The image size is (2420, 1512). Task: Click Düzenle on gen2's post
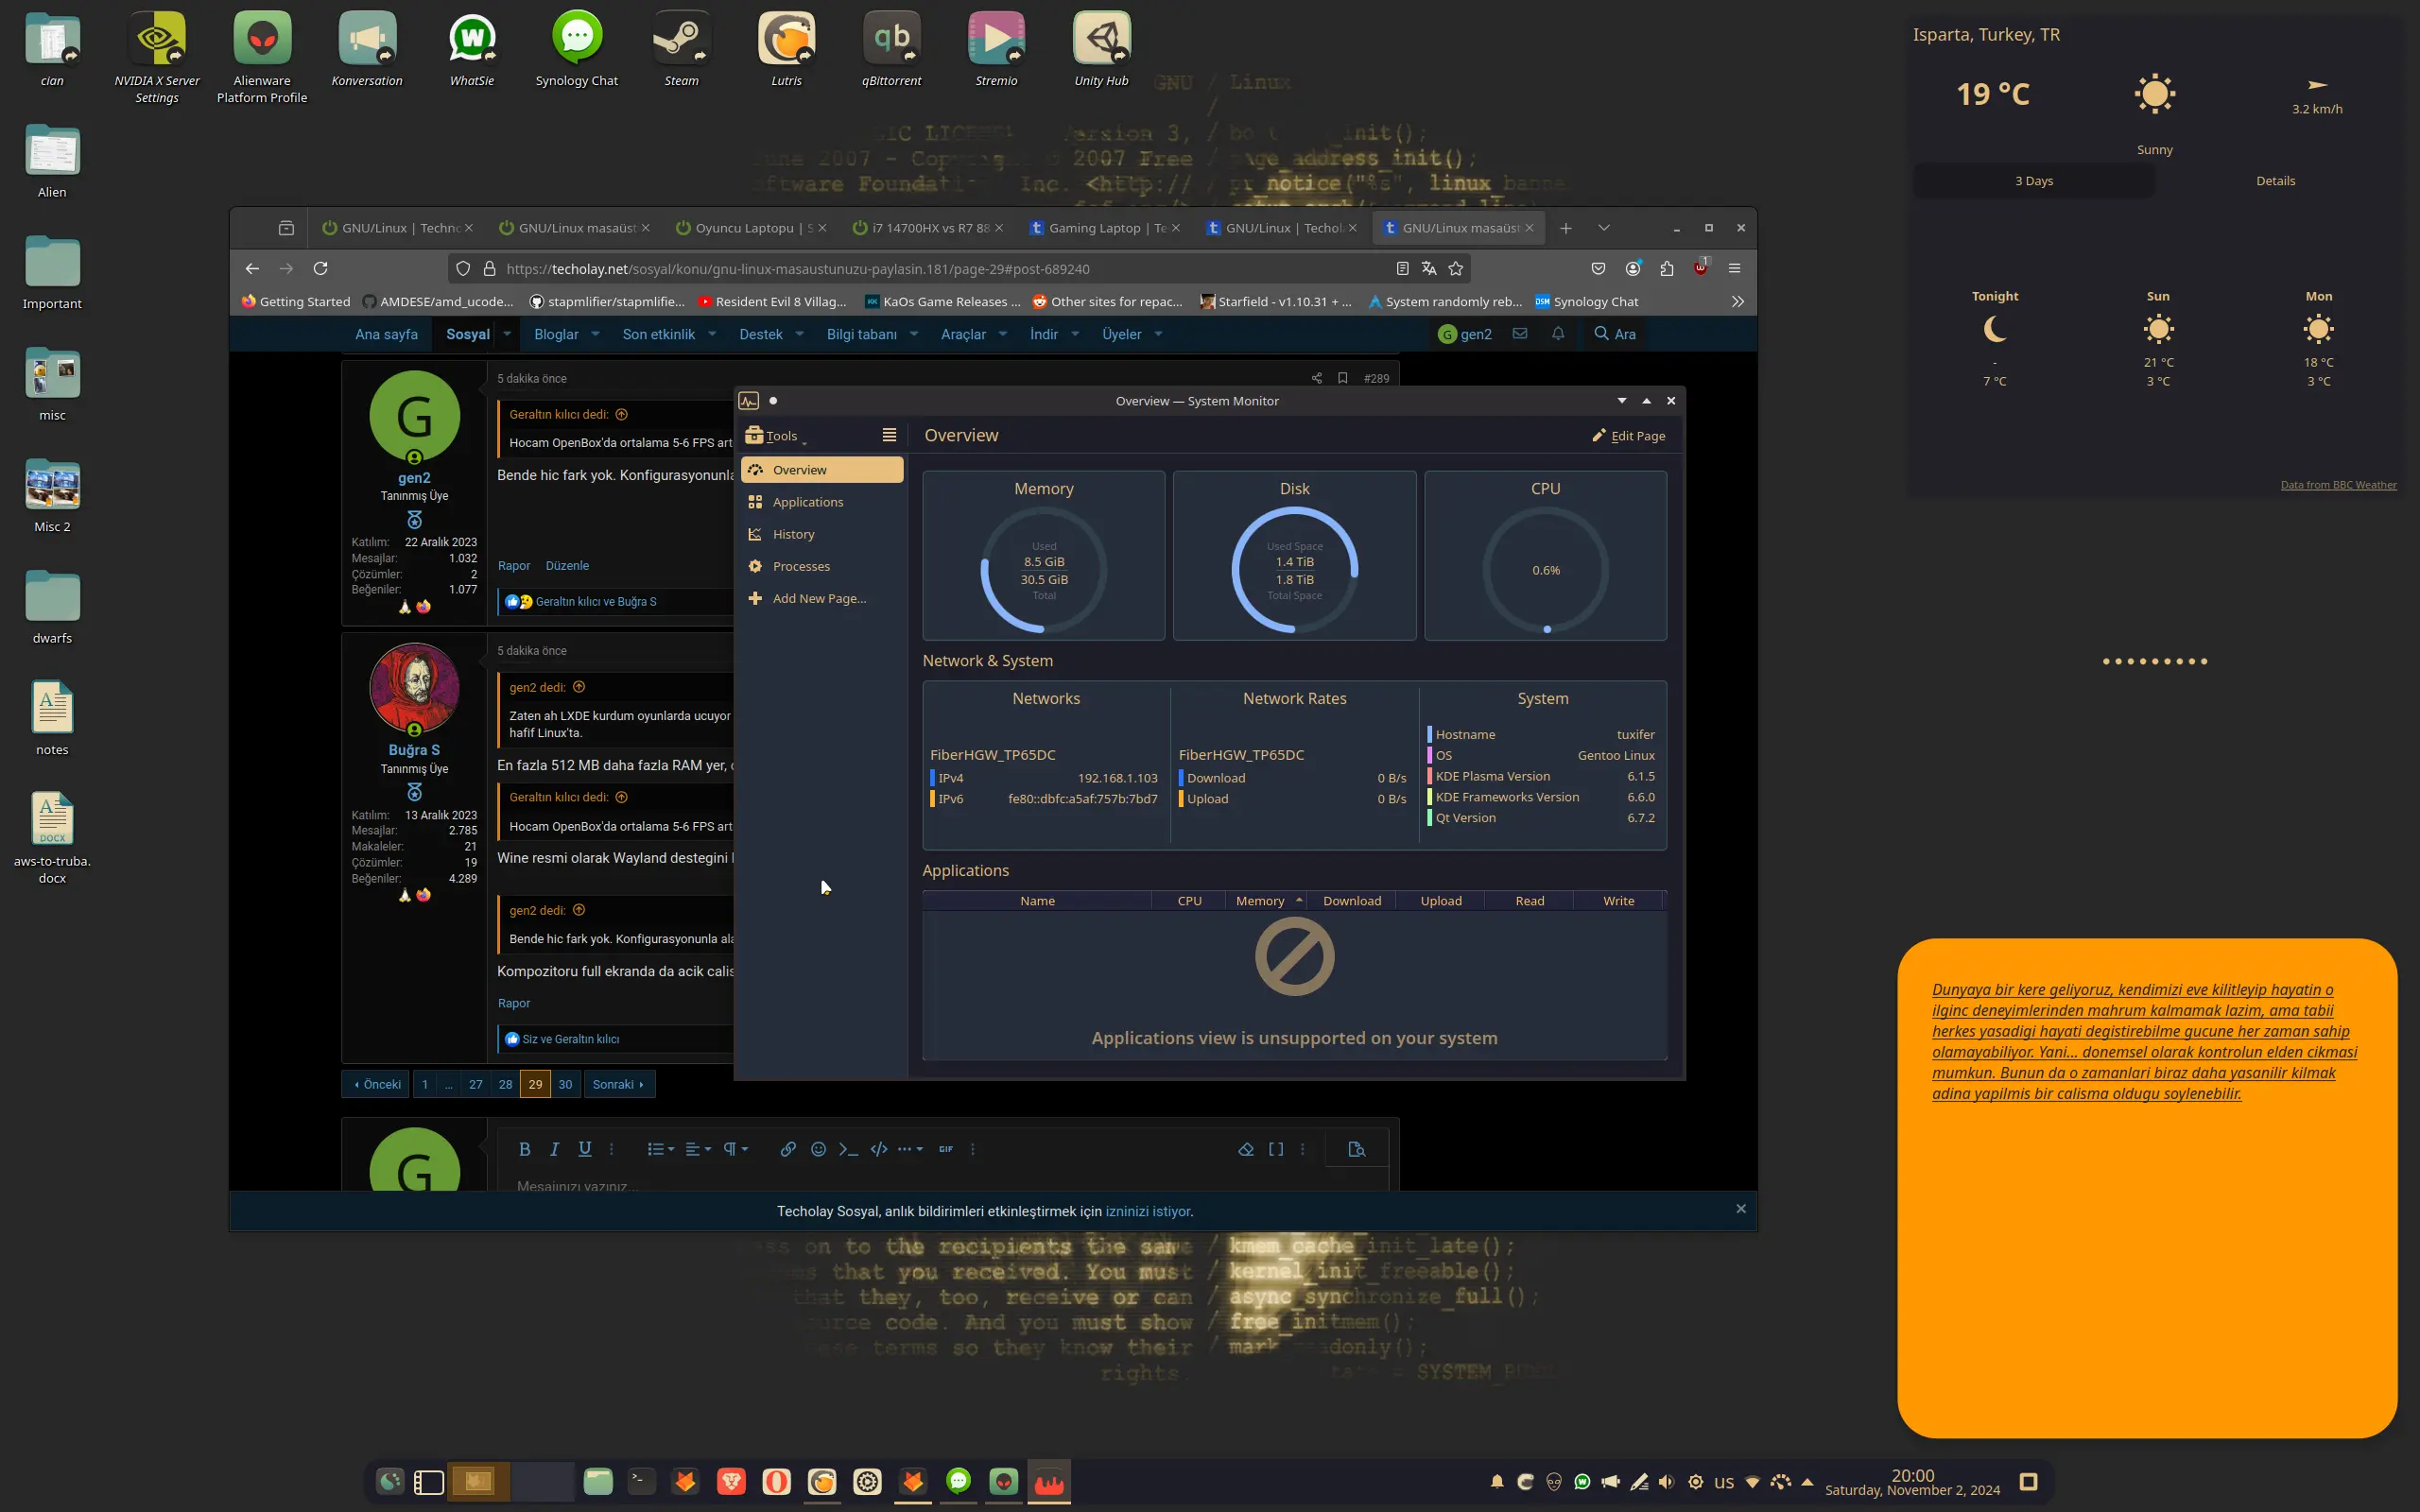[567, 566]
